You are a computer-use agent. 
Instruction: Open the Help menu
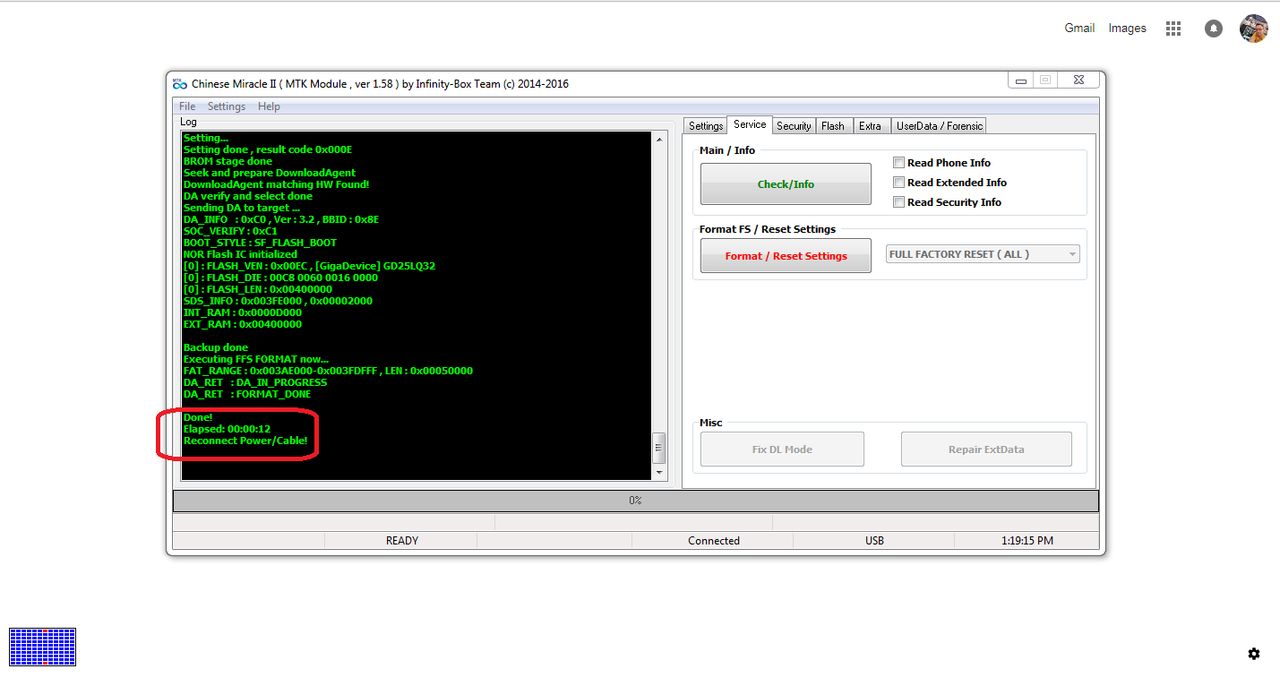click(269, 106)
